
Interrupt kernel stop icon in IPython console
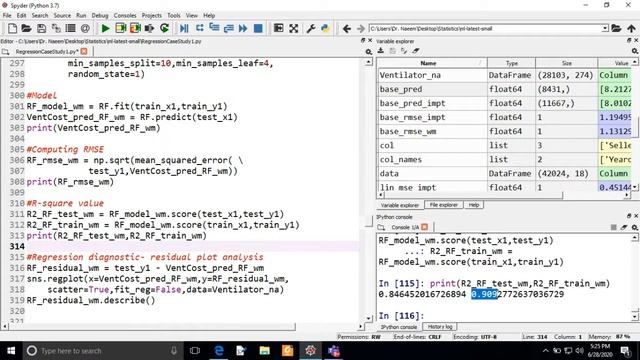[x=613, y=227]
